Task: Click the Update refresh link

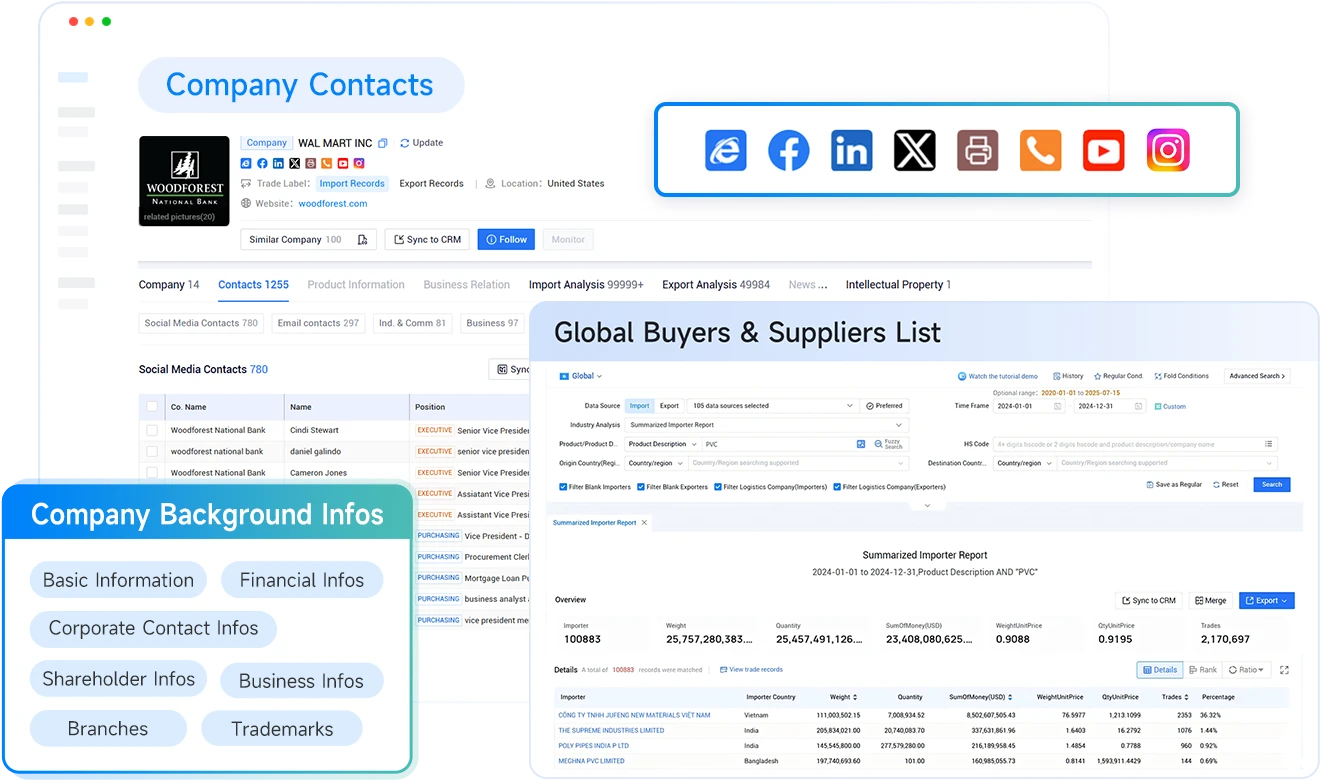Action: pos(421,143)
